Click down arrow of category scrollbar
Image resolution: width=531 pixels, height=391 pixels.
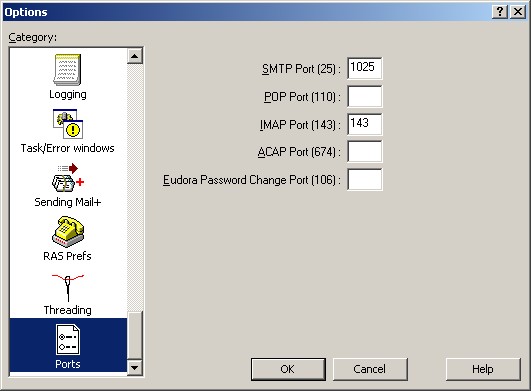click(x=135, y=367)
